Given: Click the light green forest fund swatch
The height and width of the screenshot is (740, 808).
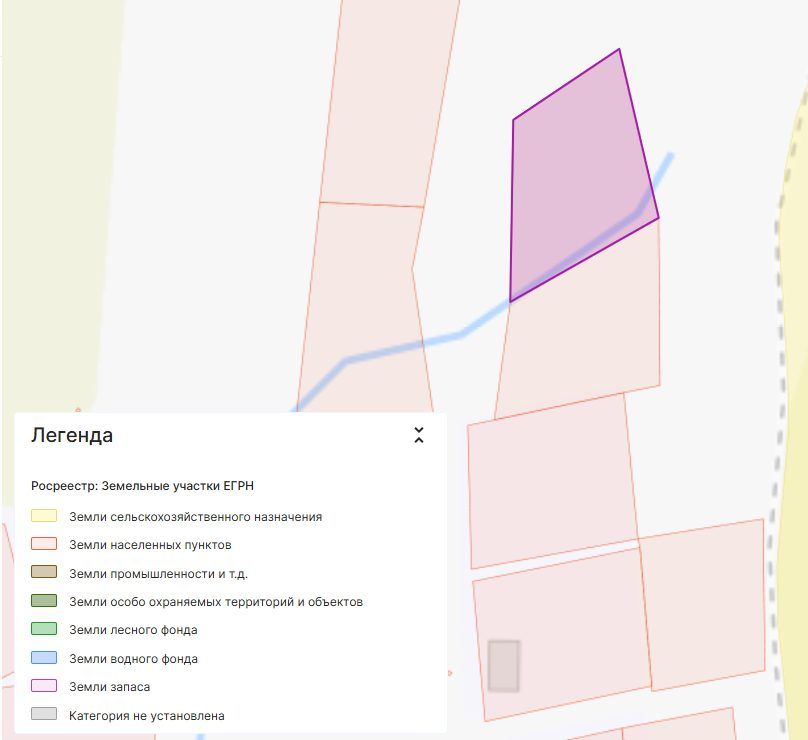Looking at the screenshot, I should (44, 629).
